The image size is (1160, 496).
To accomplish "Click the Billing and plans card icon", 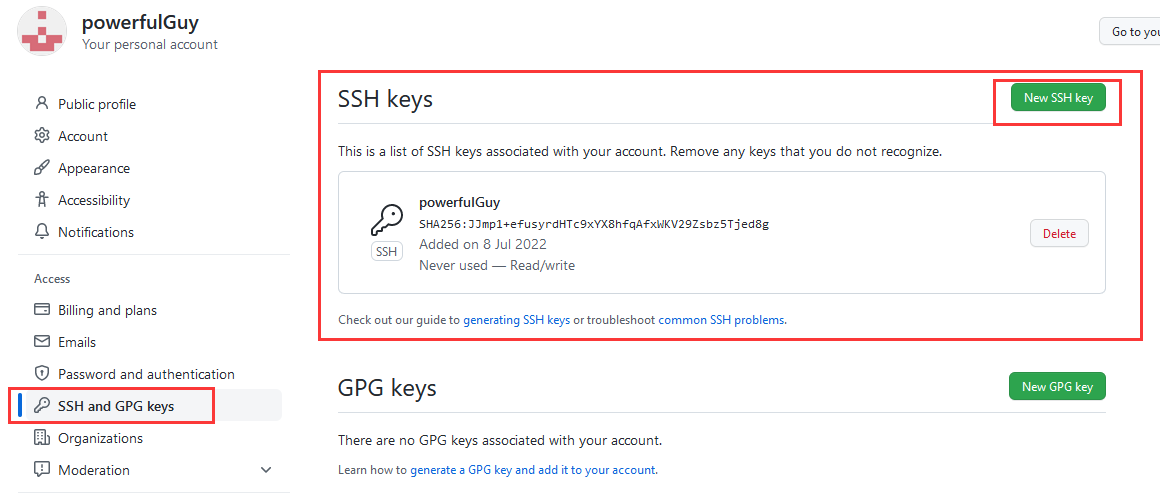I will (x=42, y=310).
